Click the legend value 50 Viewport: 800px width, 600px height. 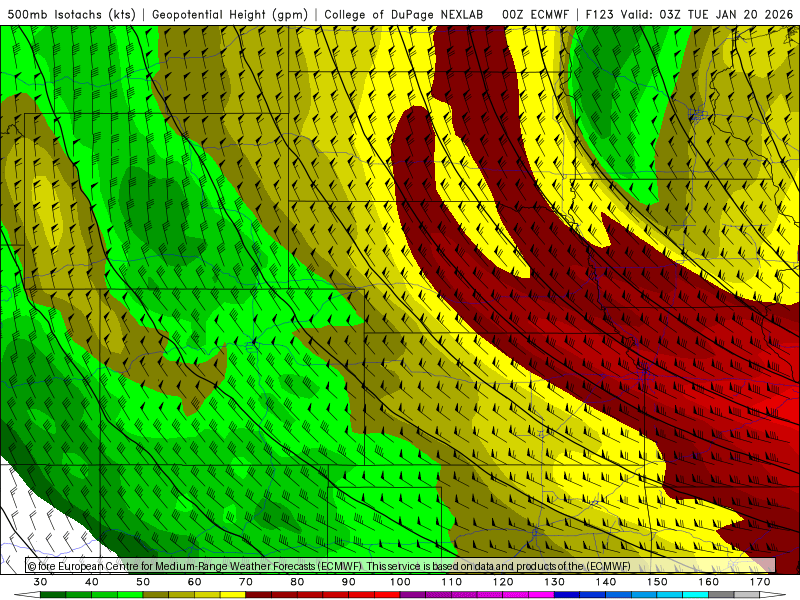click(143, 582)
